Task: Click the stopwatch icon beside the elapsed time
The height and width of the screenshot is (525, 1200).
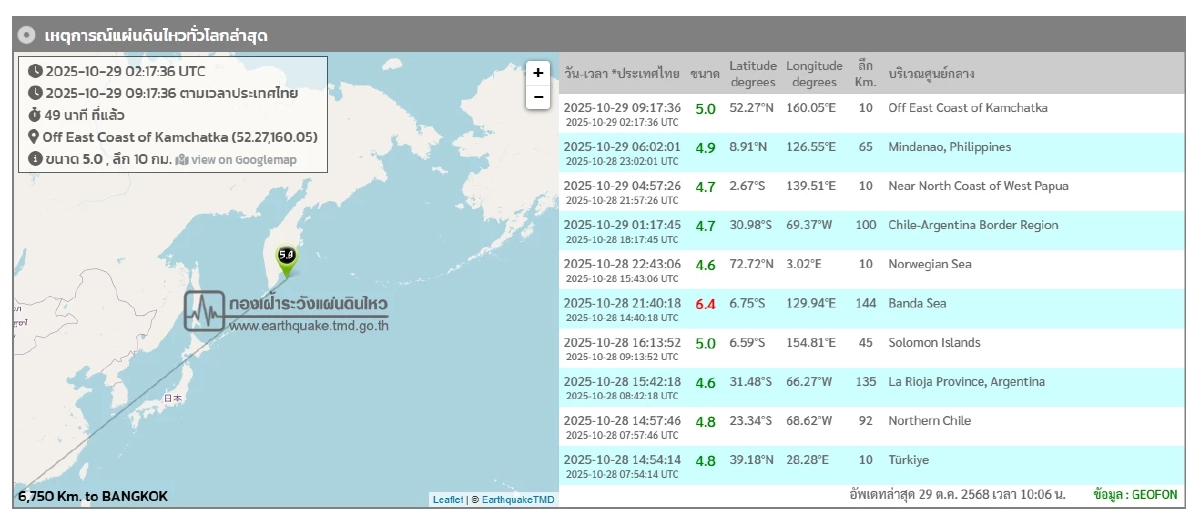Action: pos(35,115)
